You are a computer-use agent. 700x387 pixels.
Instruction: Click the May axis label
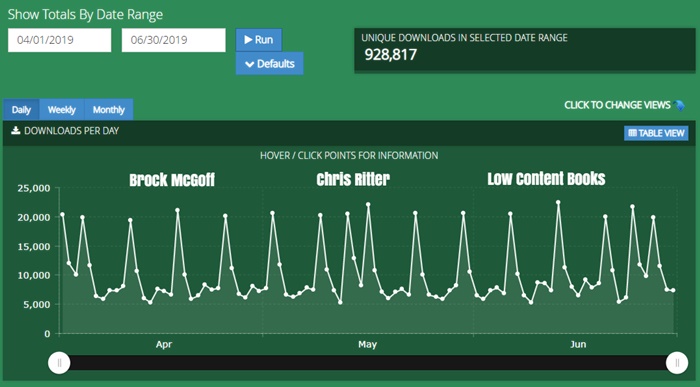tap(367, 344)
